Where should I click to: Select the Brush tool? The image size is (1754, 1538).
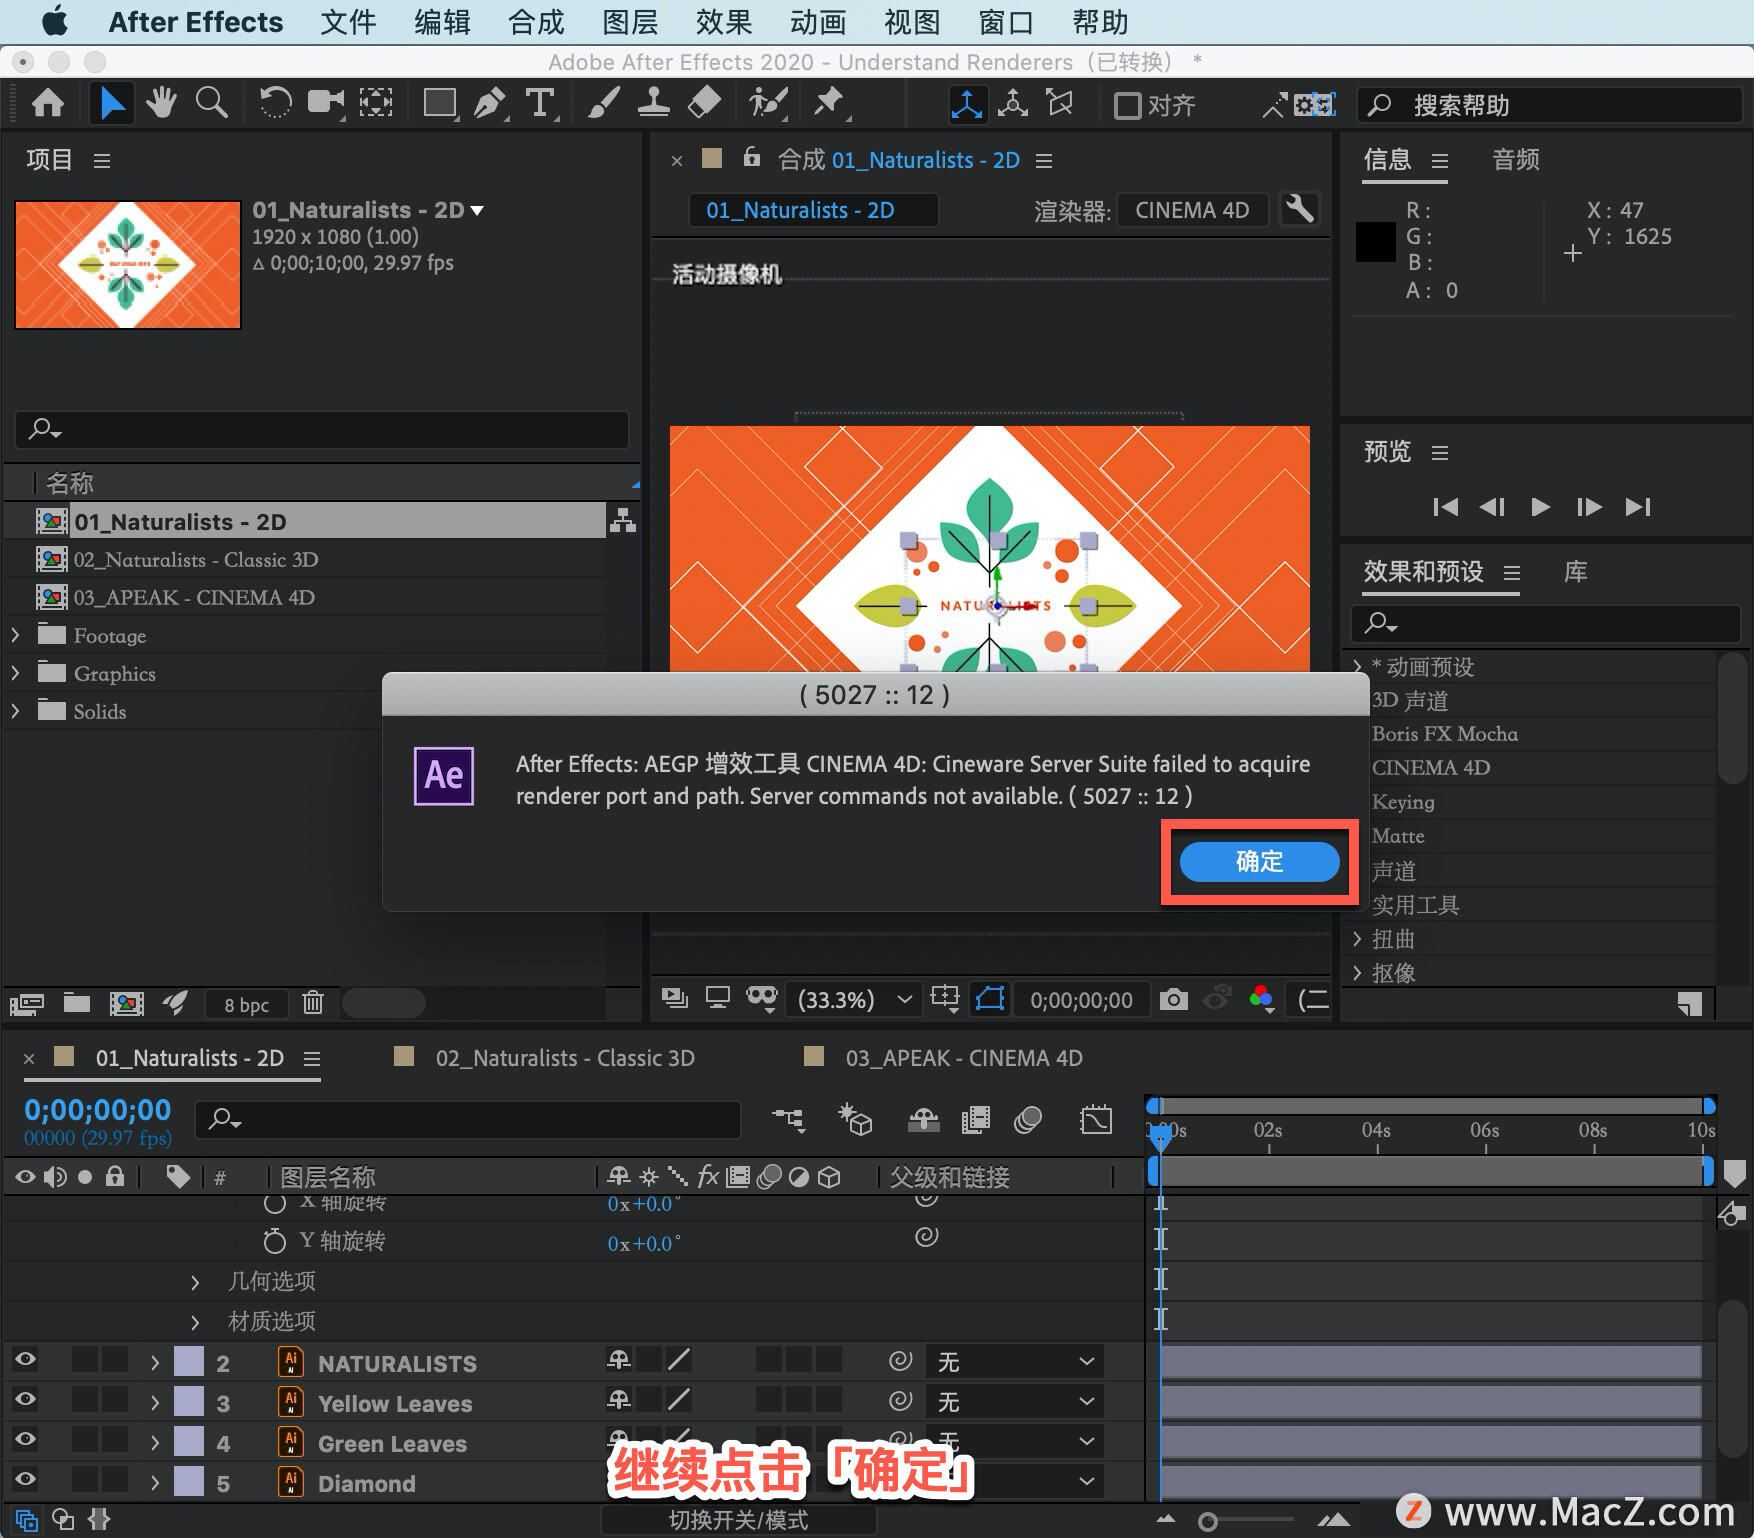[x=603, y=103]
